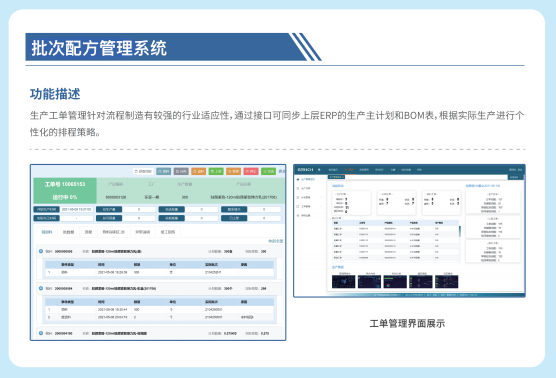The height and width of the screenshot is (378, 556).
Task: Click the last green toolbar button
Action: coord(268,171)
